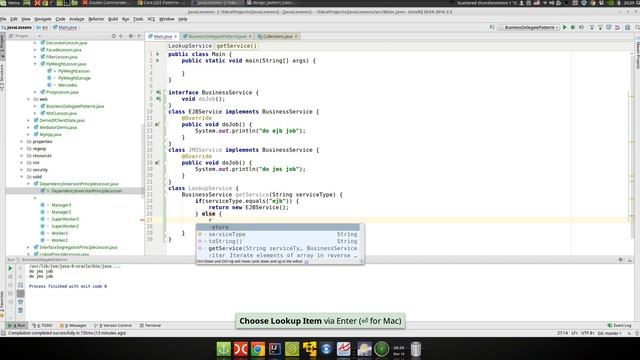Open the Build menu

(x=113, y=19)
